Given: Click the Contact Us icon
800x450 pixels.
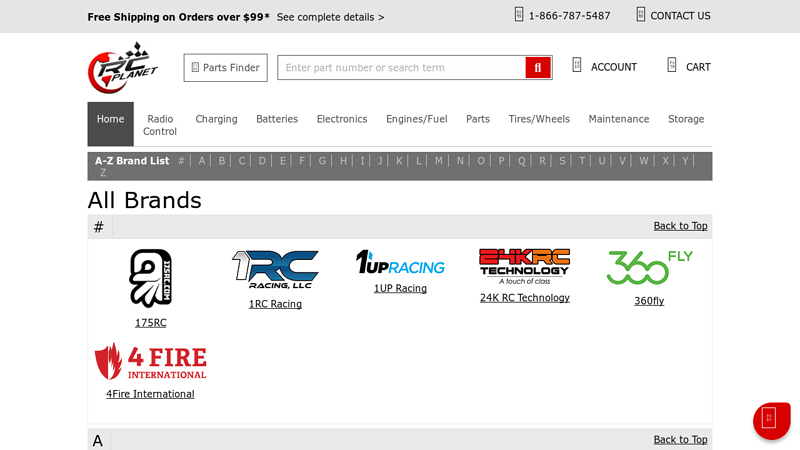Looking at the screenshot, I should [640, 14].
